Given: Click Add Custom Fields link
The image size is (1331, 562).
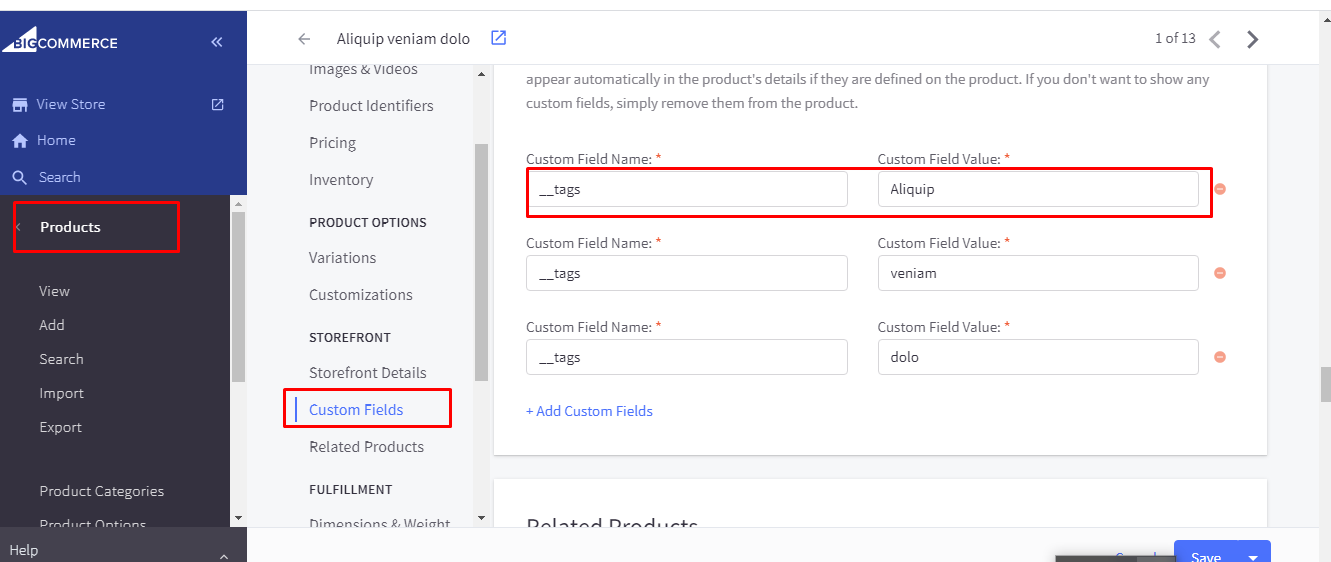Looking at the screenshot, I should coord(589,411).
